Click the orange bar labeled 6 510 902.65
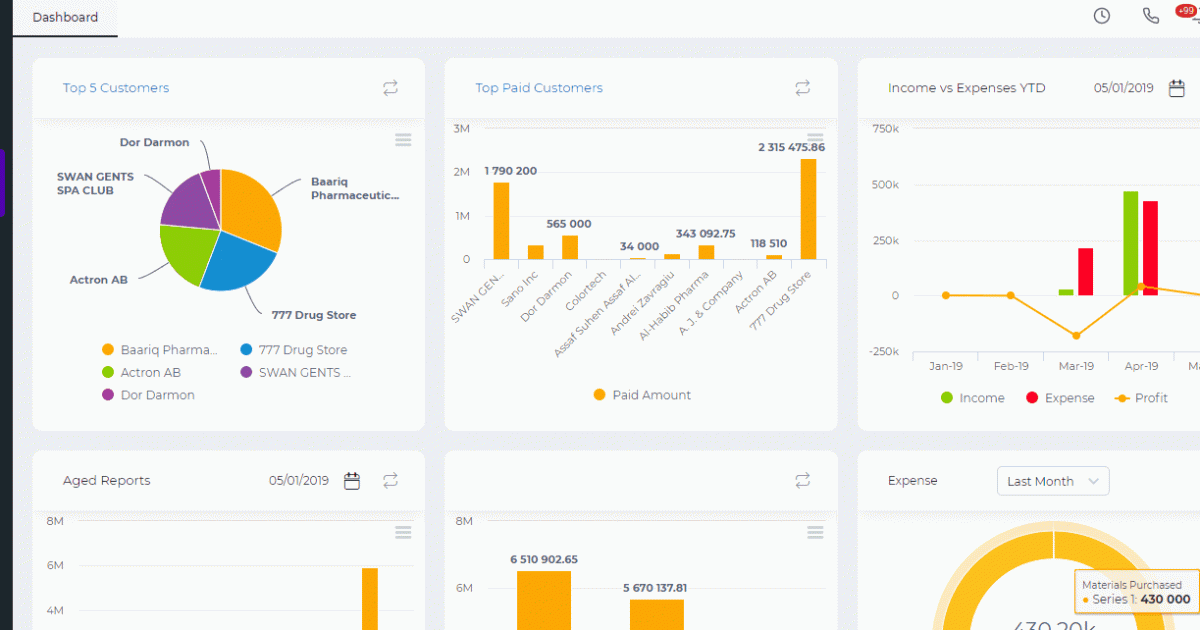Image resolution: width=1200 pixels, height=630 pixels. coord(543,600)
